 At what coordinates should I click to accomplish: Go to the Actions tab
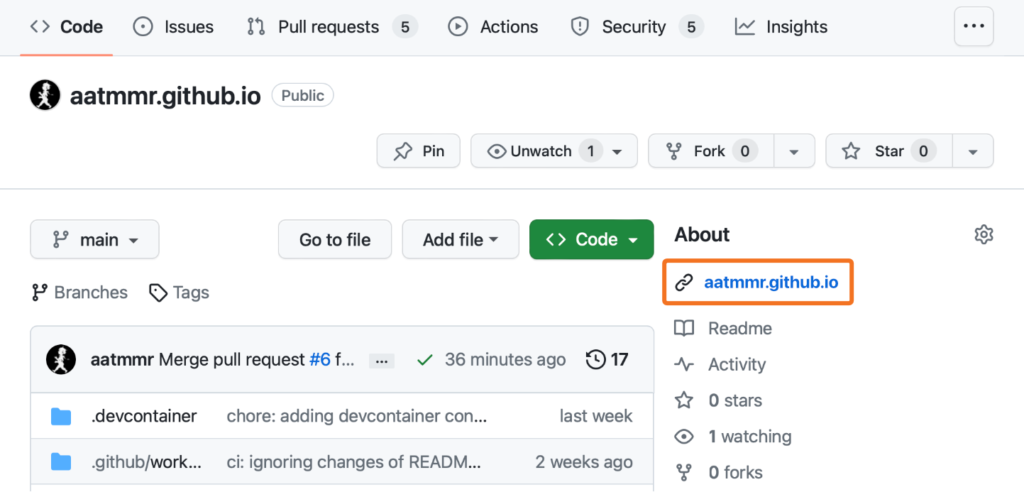[x=493, y=27]
